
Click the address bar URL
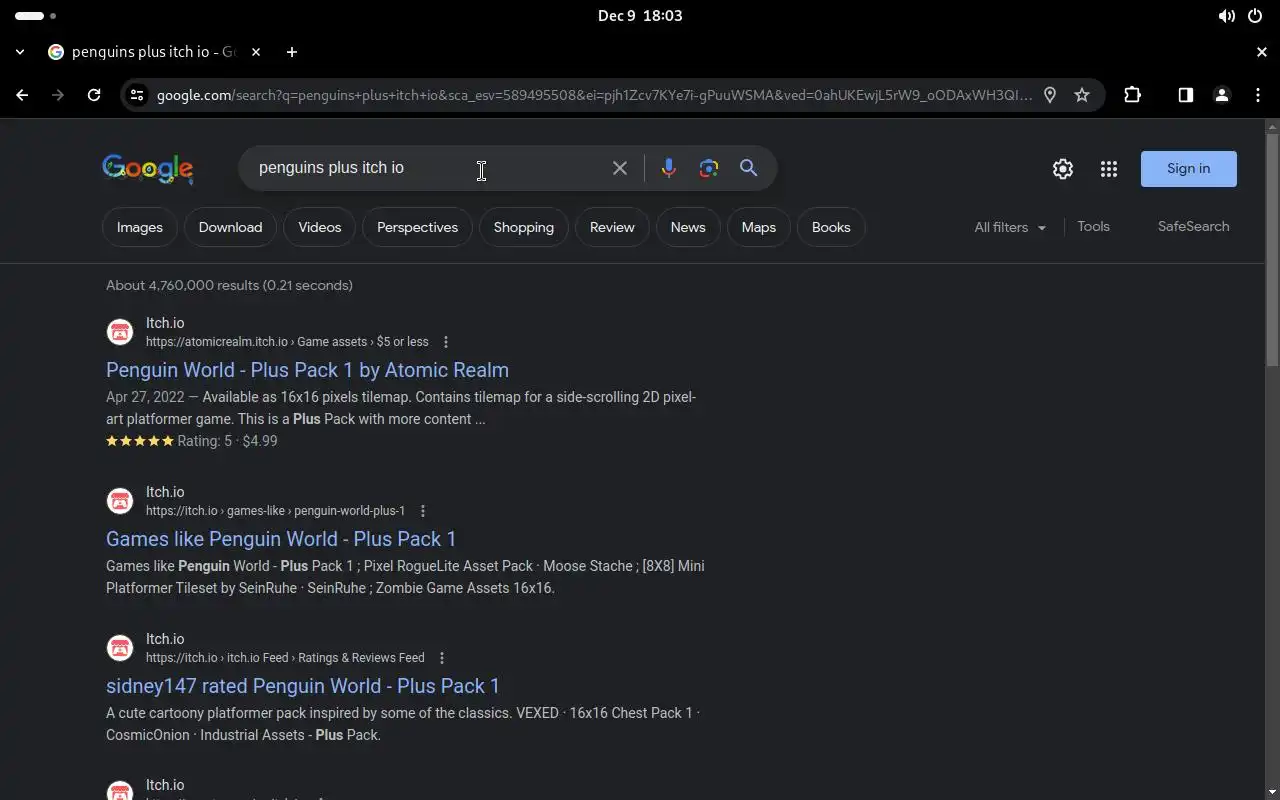[594, 95]
